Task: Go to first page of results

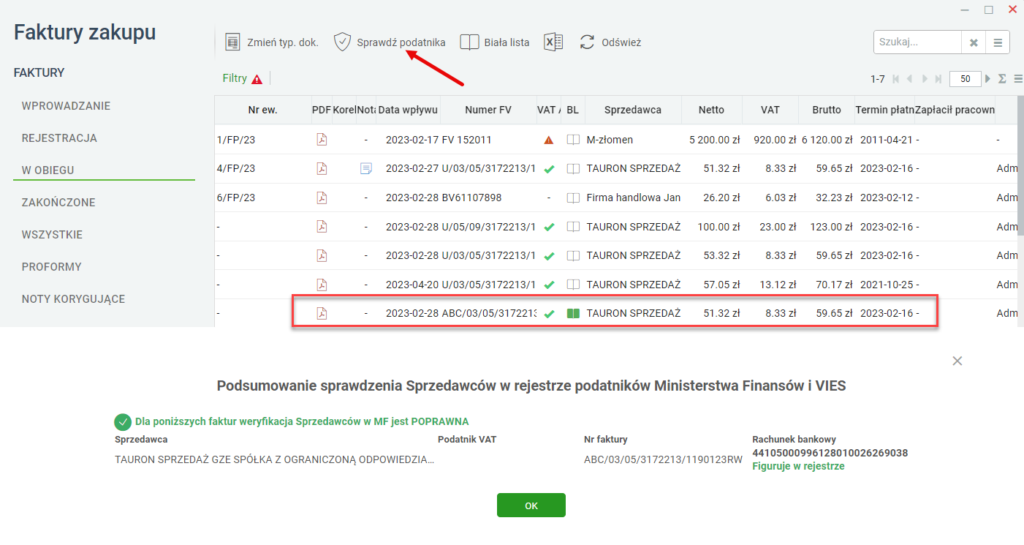Action: (x=896, y=79)
